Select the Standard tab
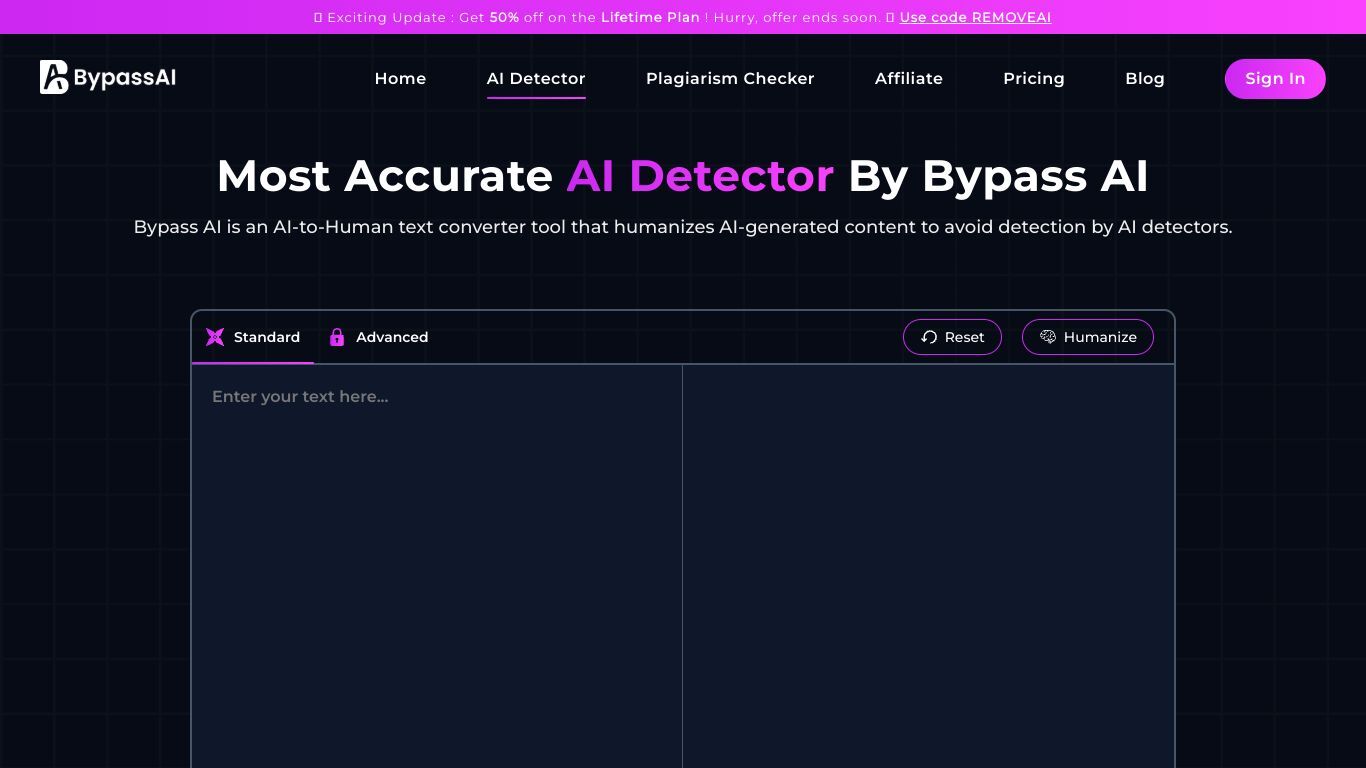The height and width of the screenshot is (768, 1366). pyautogui.click(x=253, y=337)
